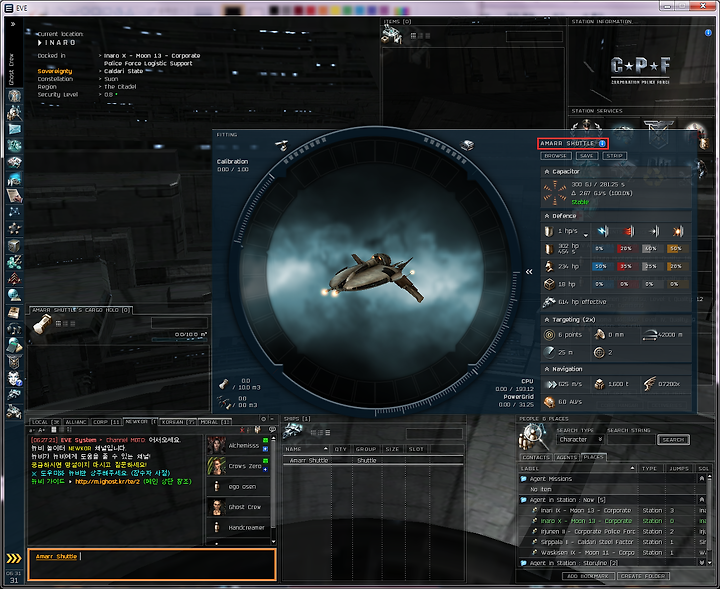Click the Search String input field
720x589 pixels.
point(631,440)
